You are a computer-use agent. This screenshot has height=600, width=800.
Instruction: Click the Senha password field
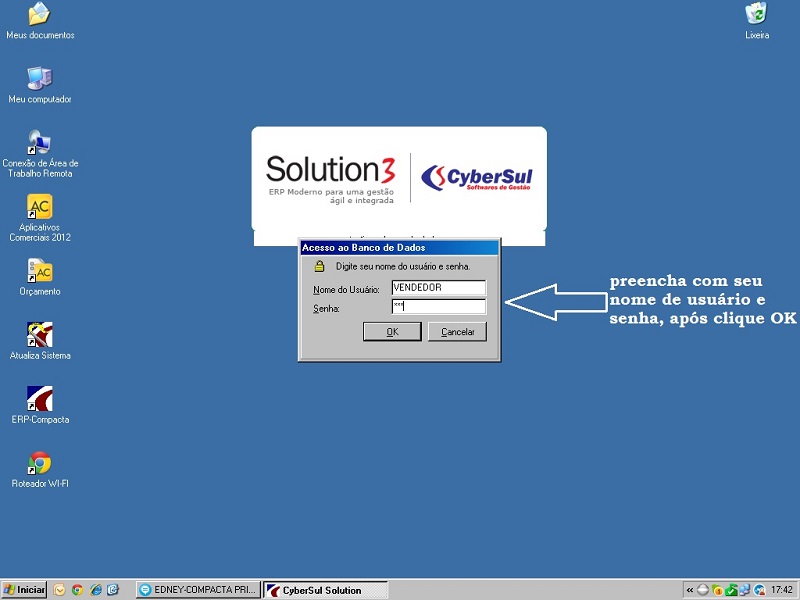pos(439,307)
